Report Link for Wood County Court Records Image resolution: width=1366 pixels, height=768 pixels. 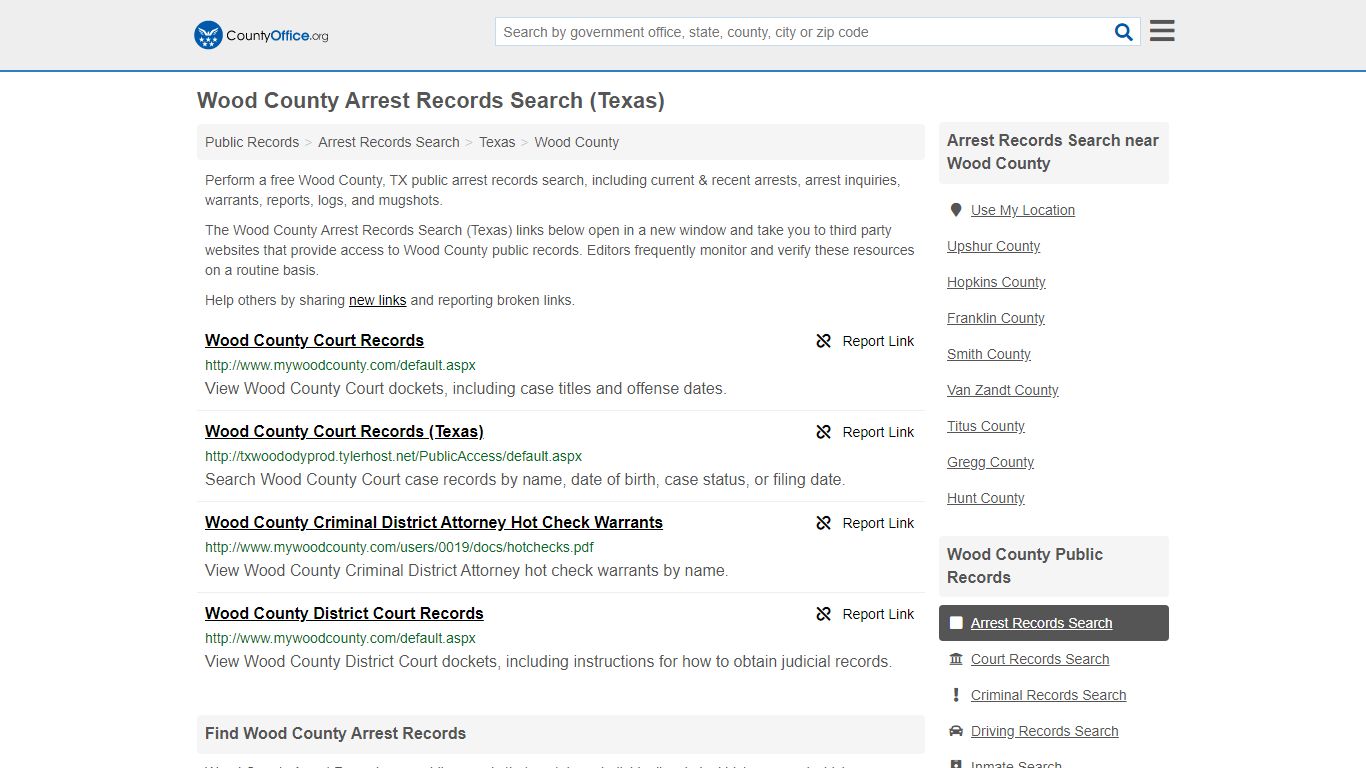(x=865, y=341)
